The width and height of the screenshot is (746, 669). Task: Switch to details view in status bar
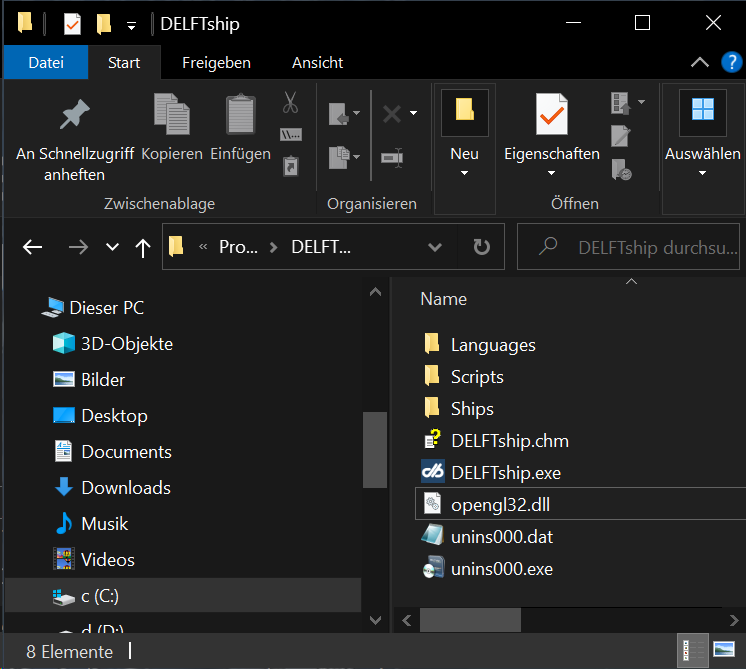coord(693,649)
